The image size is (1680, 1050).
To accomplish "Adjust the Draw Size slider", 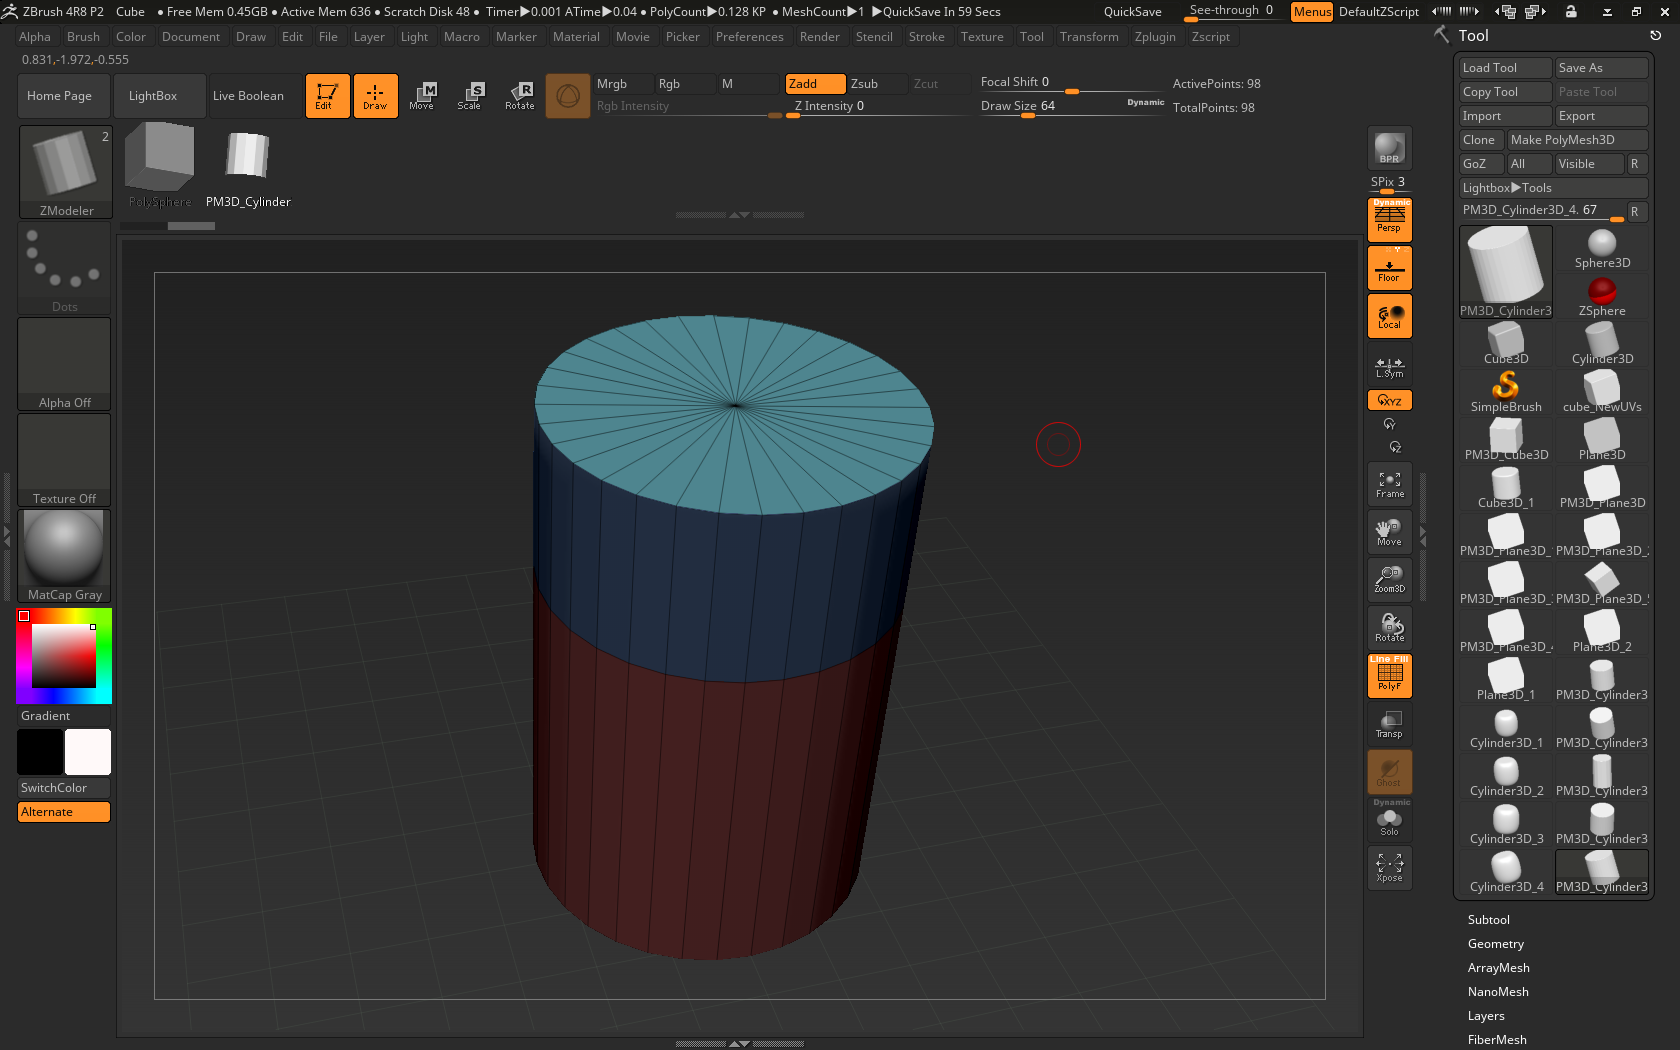I will coord(1070,106).
